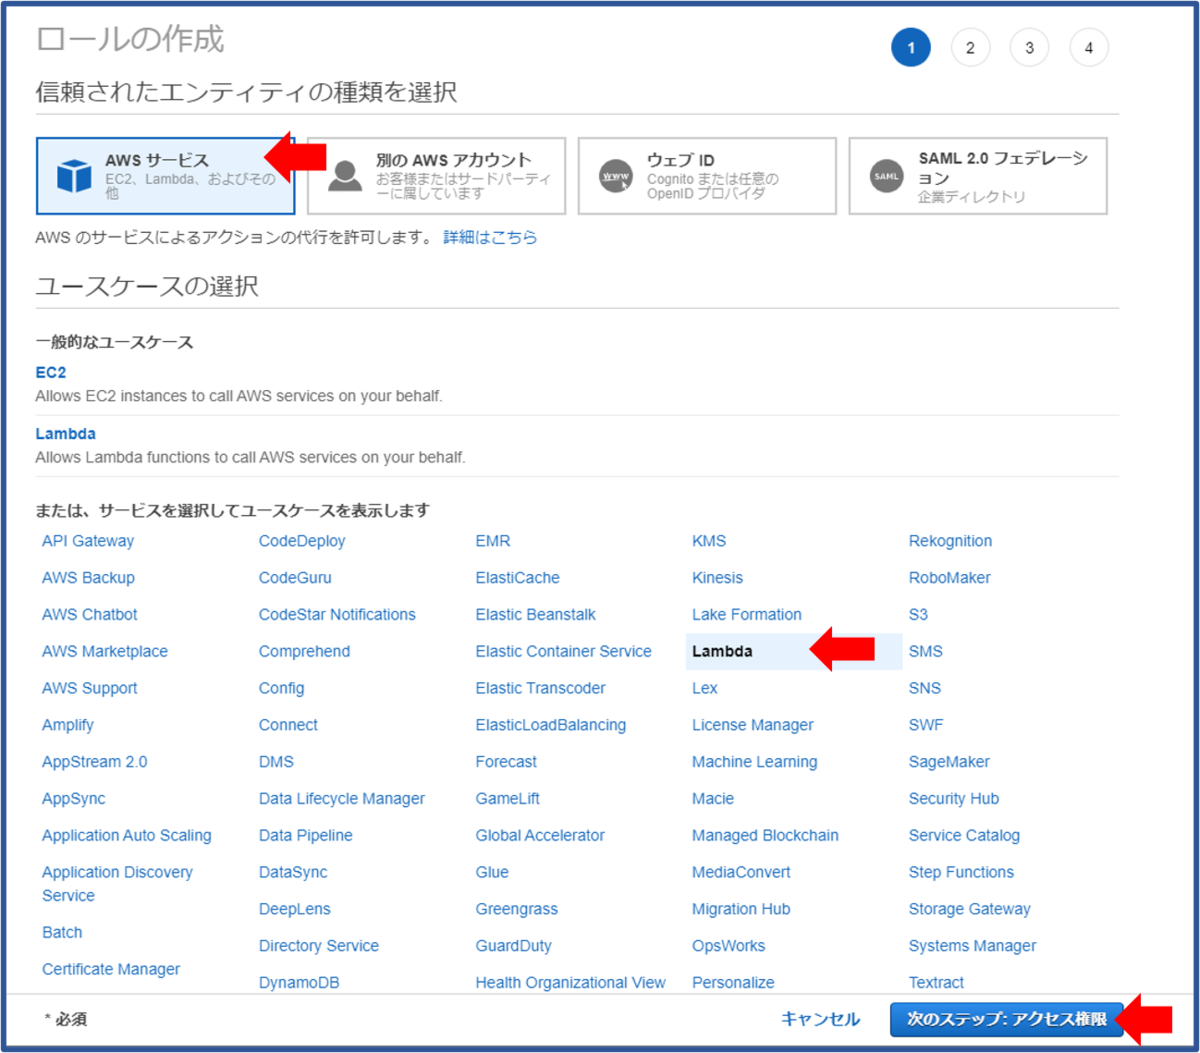Select AWS Chatbot service
This screenshot has width=1200, height=1053.
pyautogui.click(x=90, y=614)
